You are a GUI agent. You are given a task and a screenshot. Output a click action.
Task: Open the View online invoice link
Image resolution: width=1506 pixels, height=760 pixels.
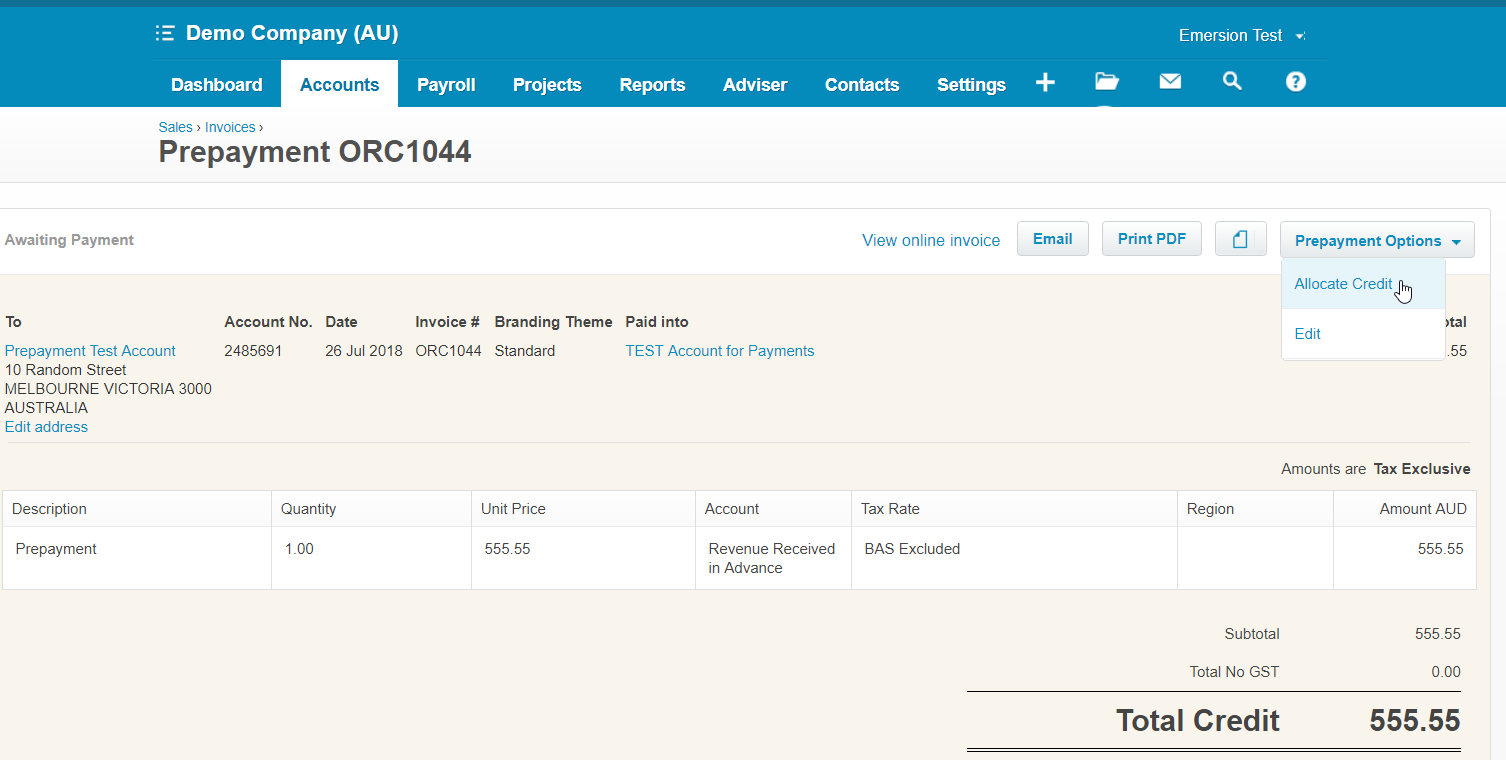[930, 241]
